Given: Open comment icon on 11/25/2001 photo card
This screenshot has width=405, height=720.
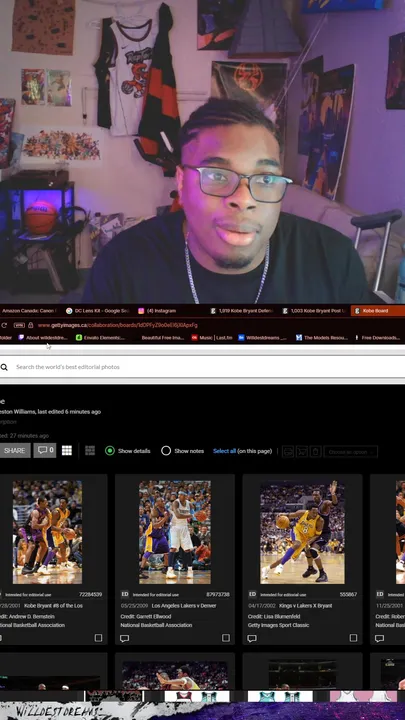Looking at the screenshot, I should (x=379, y=638).
